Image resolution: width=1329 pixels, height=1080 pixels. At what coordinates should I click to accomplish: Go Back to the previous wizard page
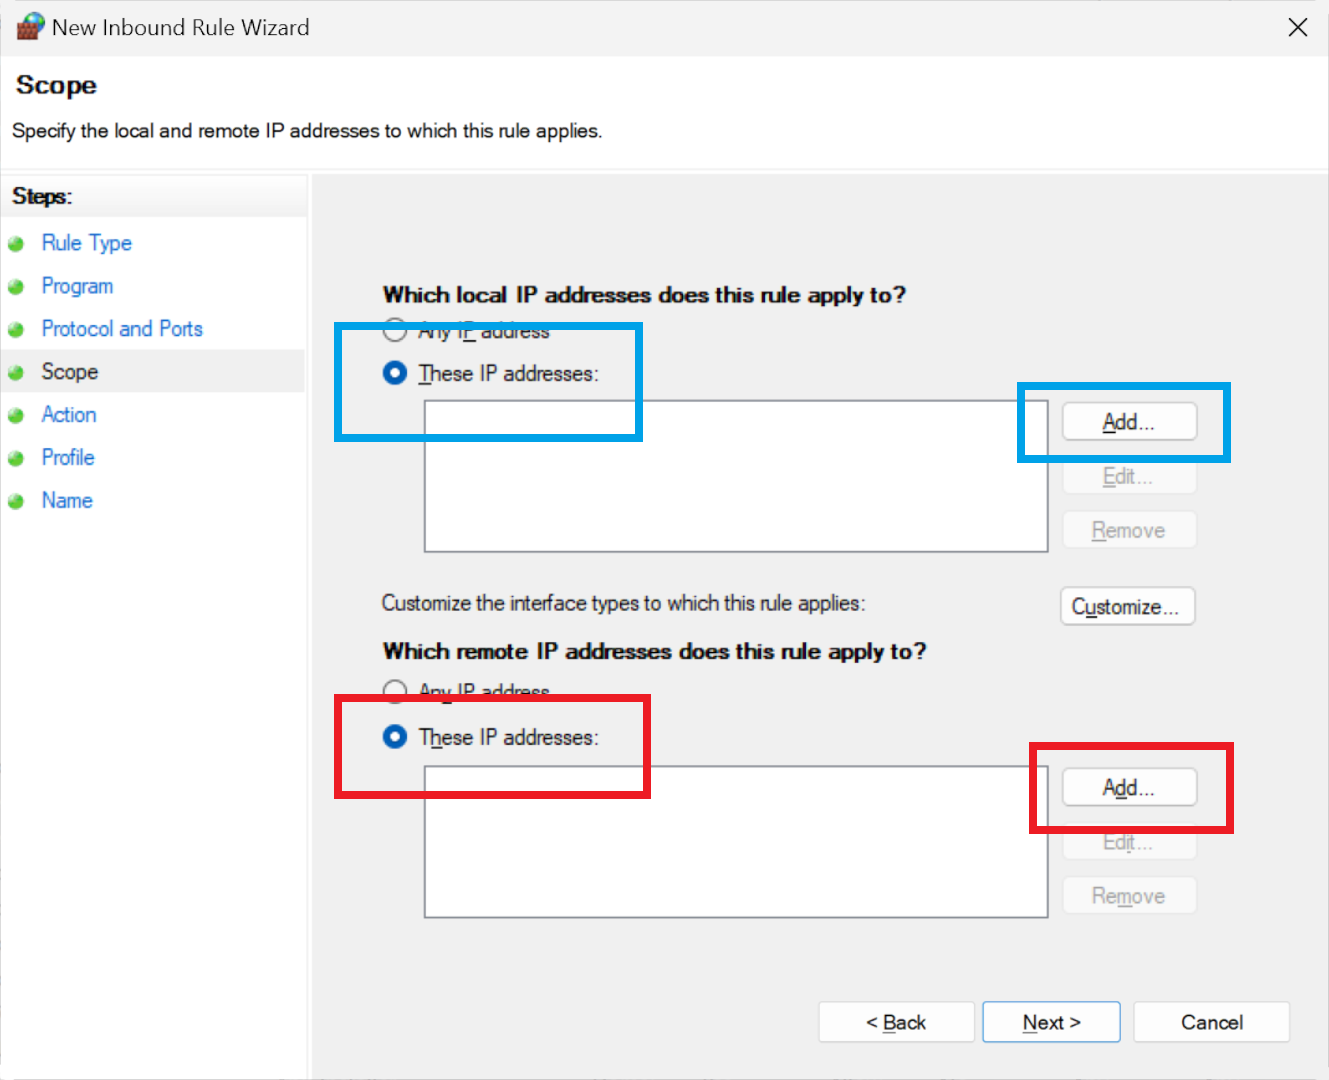[895, 1022]
